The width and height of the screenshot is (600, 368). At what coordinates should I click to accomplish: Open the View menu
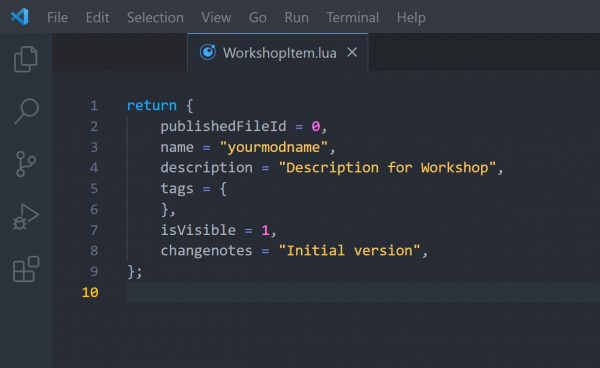click(x=216, y=18)
